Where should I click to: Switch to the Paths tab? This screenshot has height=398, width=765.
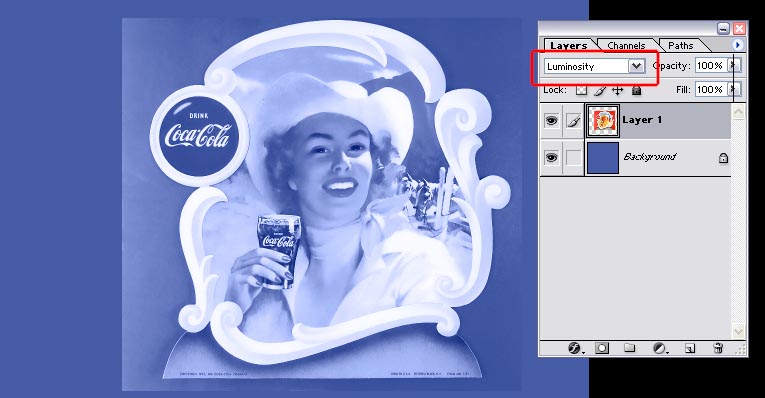[x=681, y=45]
